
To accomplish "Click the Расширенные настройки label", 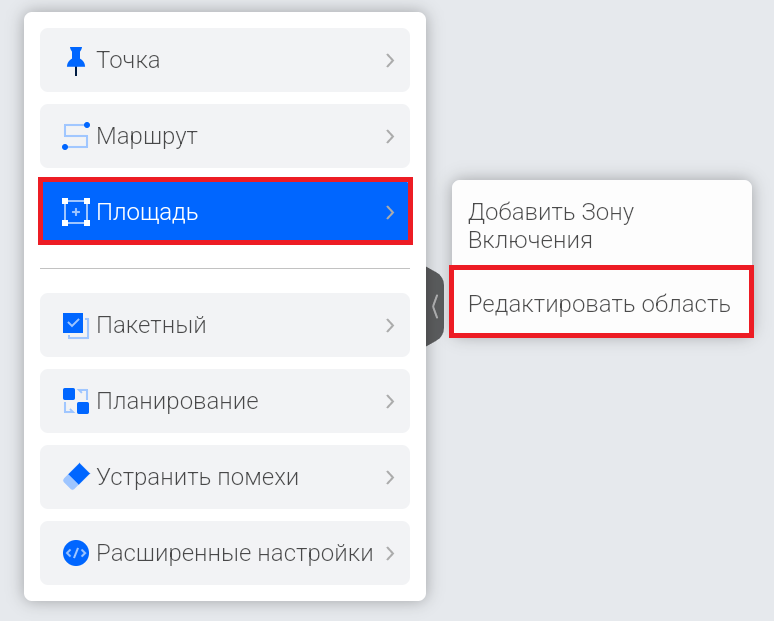I will pyautogui.click(x=235, y=553).
